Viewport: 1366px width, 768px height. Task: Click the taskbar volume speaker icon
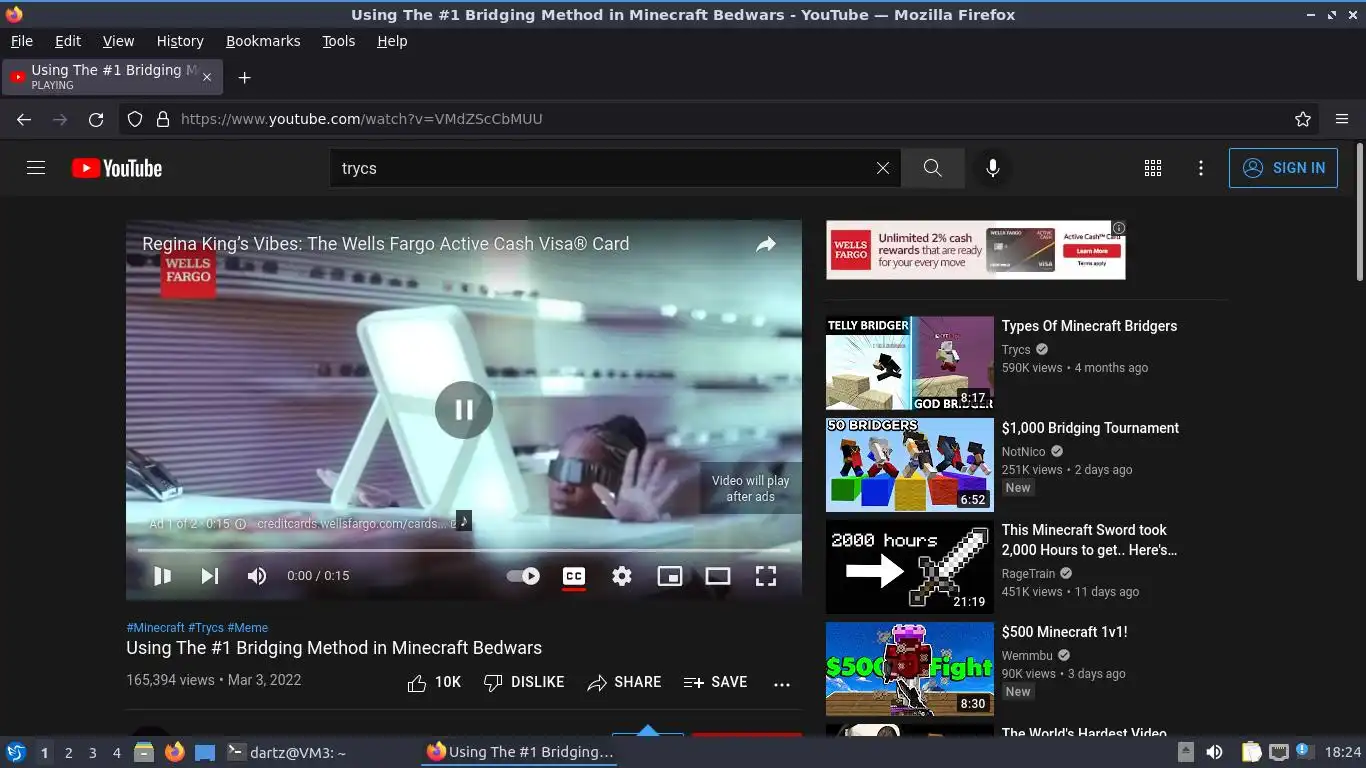[1215, 752]
